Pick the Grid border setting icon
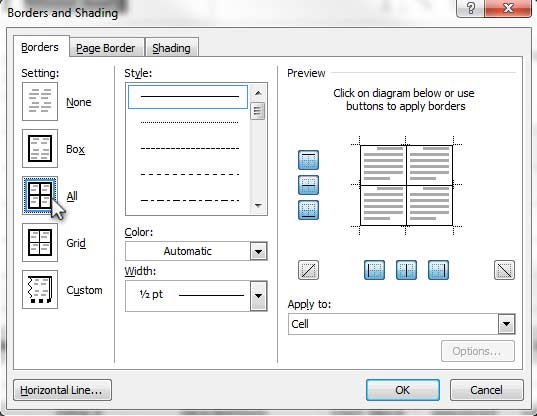The width and height of the screenshot is (537, 416). [40, 243]
